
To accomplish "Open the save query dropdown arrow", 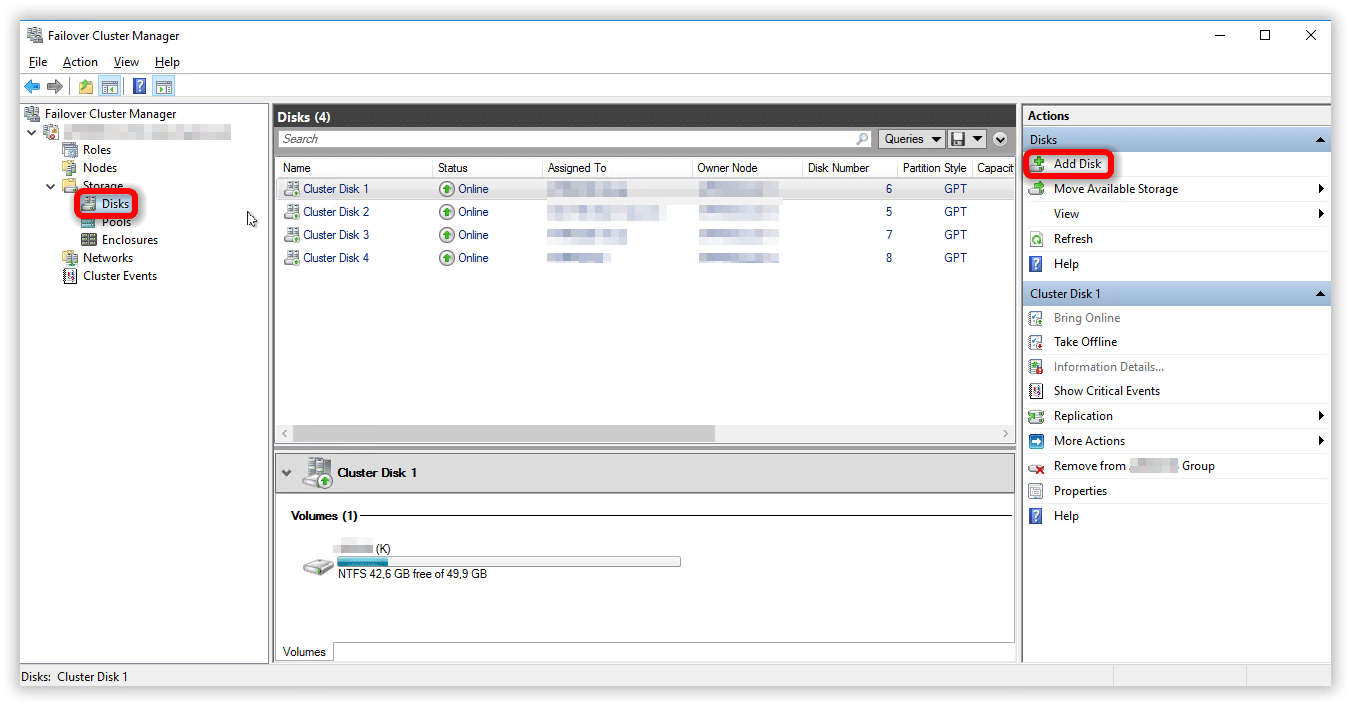I will pos(978,139).
